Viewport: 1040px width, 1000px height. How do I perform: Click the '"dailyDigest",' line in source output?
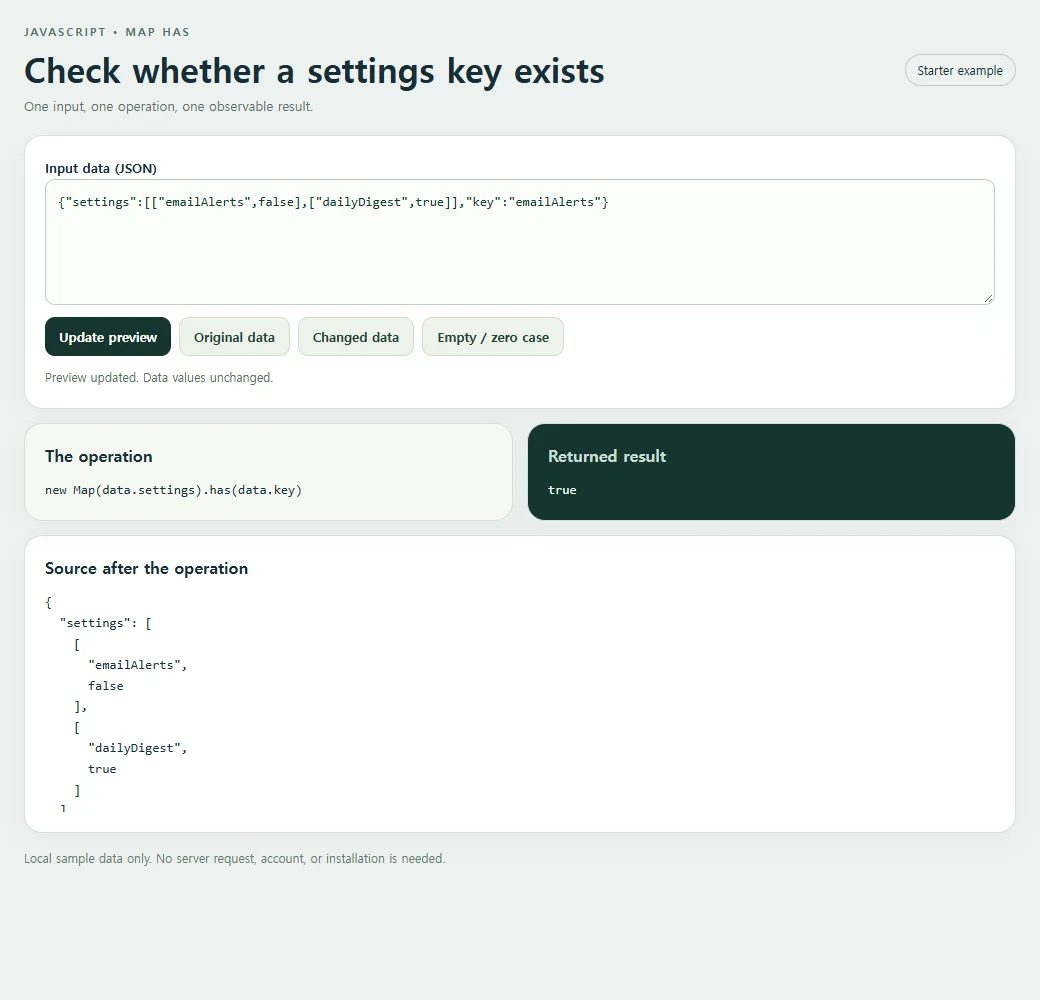coord(138,748)
